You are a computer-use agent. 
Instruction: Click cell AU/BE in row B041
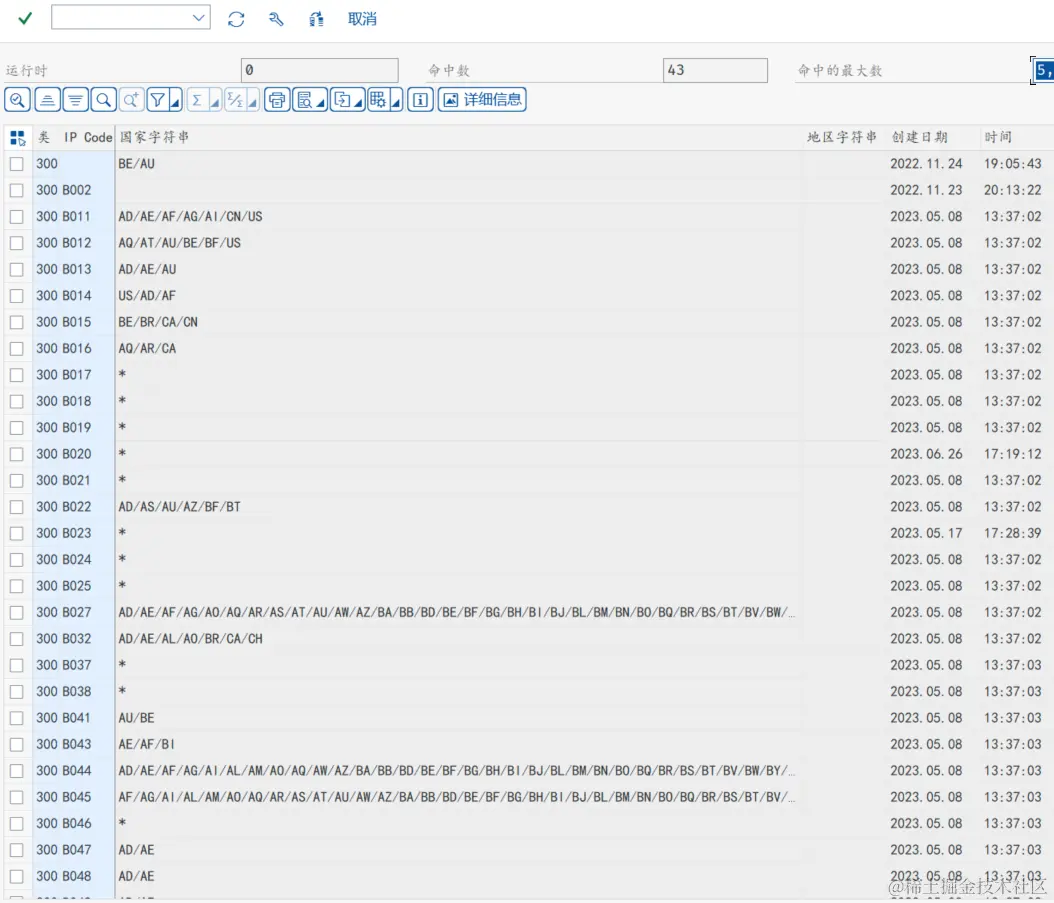click(136, 718)
